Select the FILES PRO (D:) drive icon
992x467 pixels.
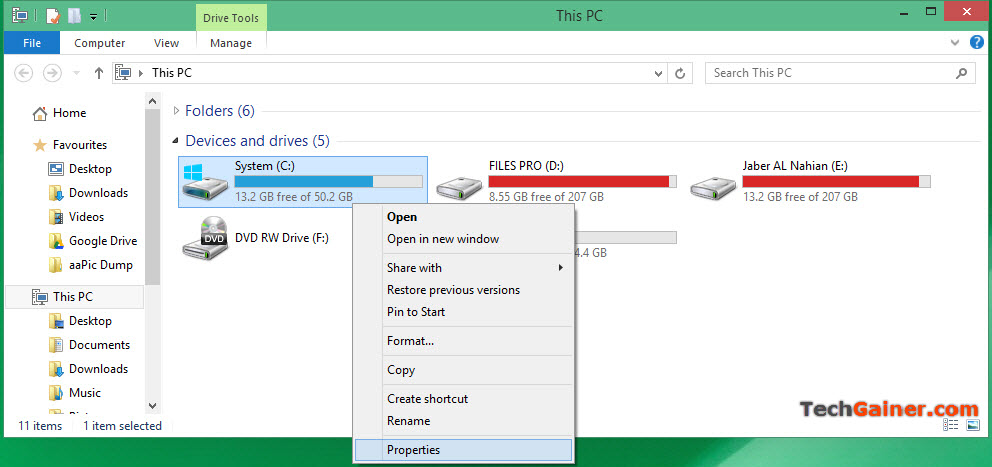(x=459, y=183)
